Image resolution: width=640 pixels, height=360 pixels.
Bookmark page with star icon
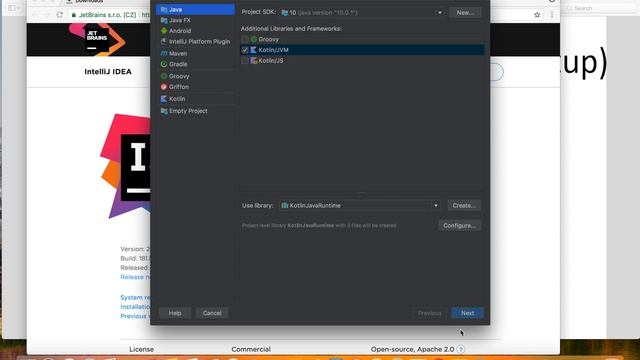(x=537, y=15)
